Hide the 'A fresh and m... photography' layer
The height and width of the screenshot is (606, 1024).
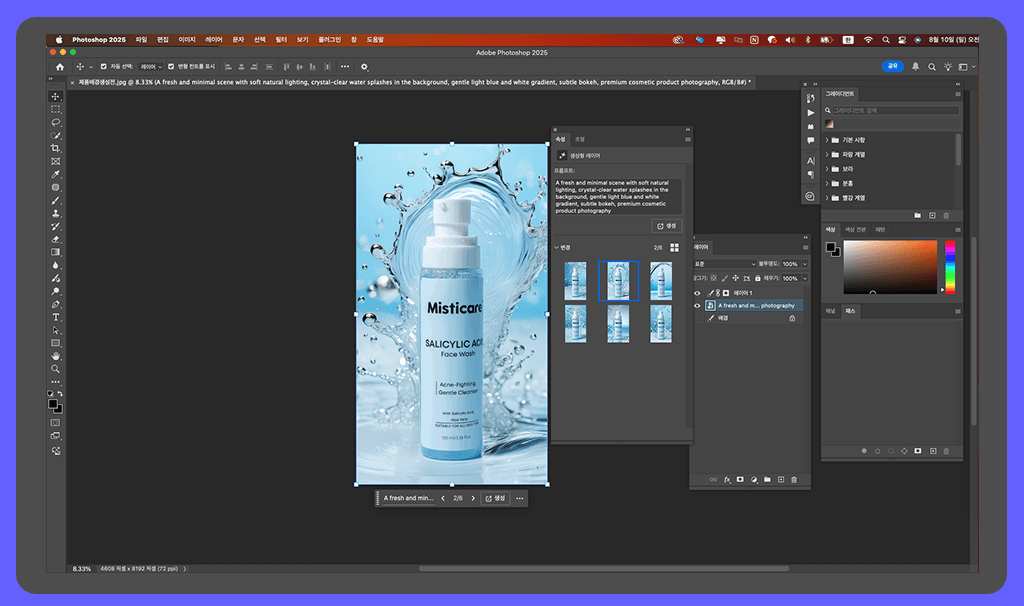pos(697,306)
